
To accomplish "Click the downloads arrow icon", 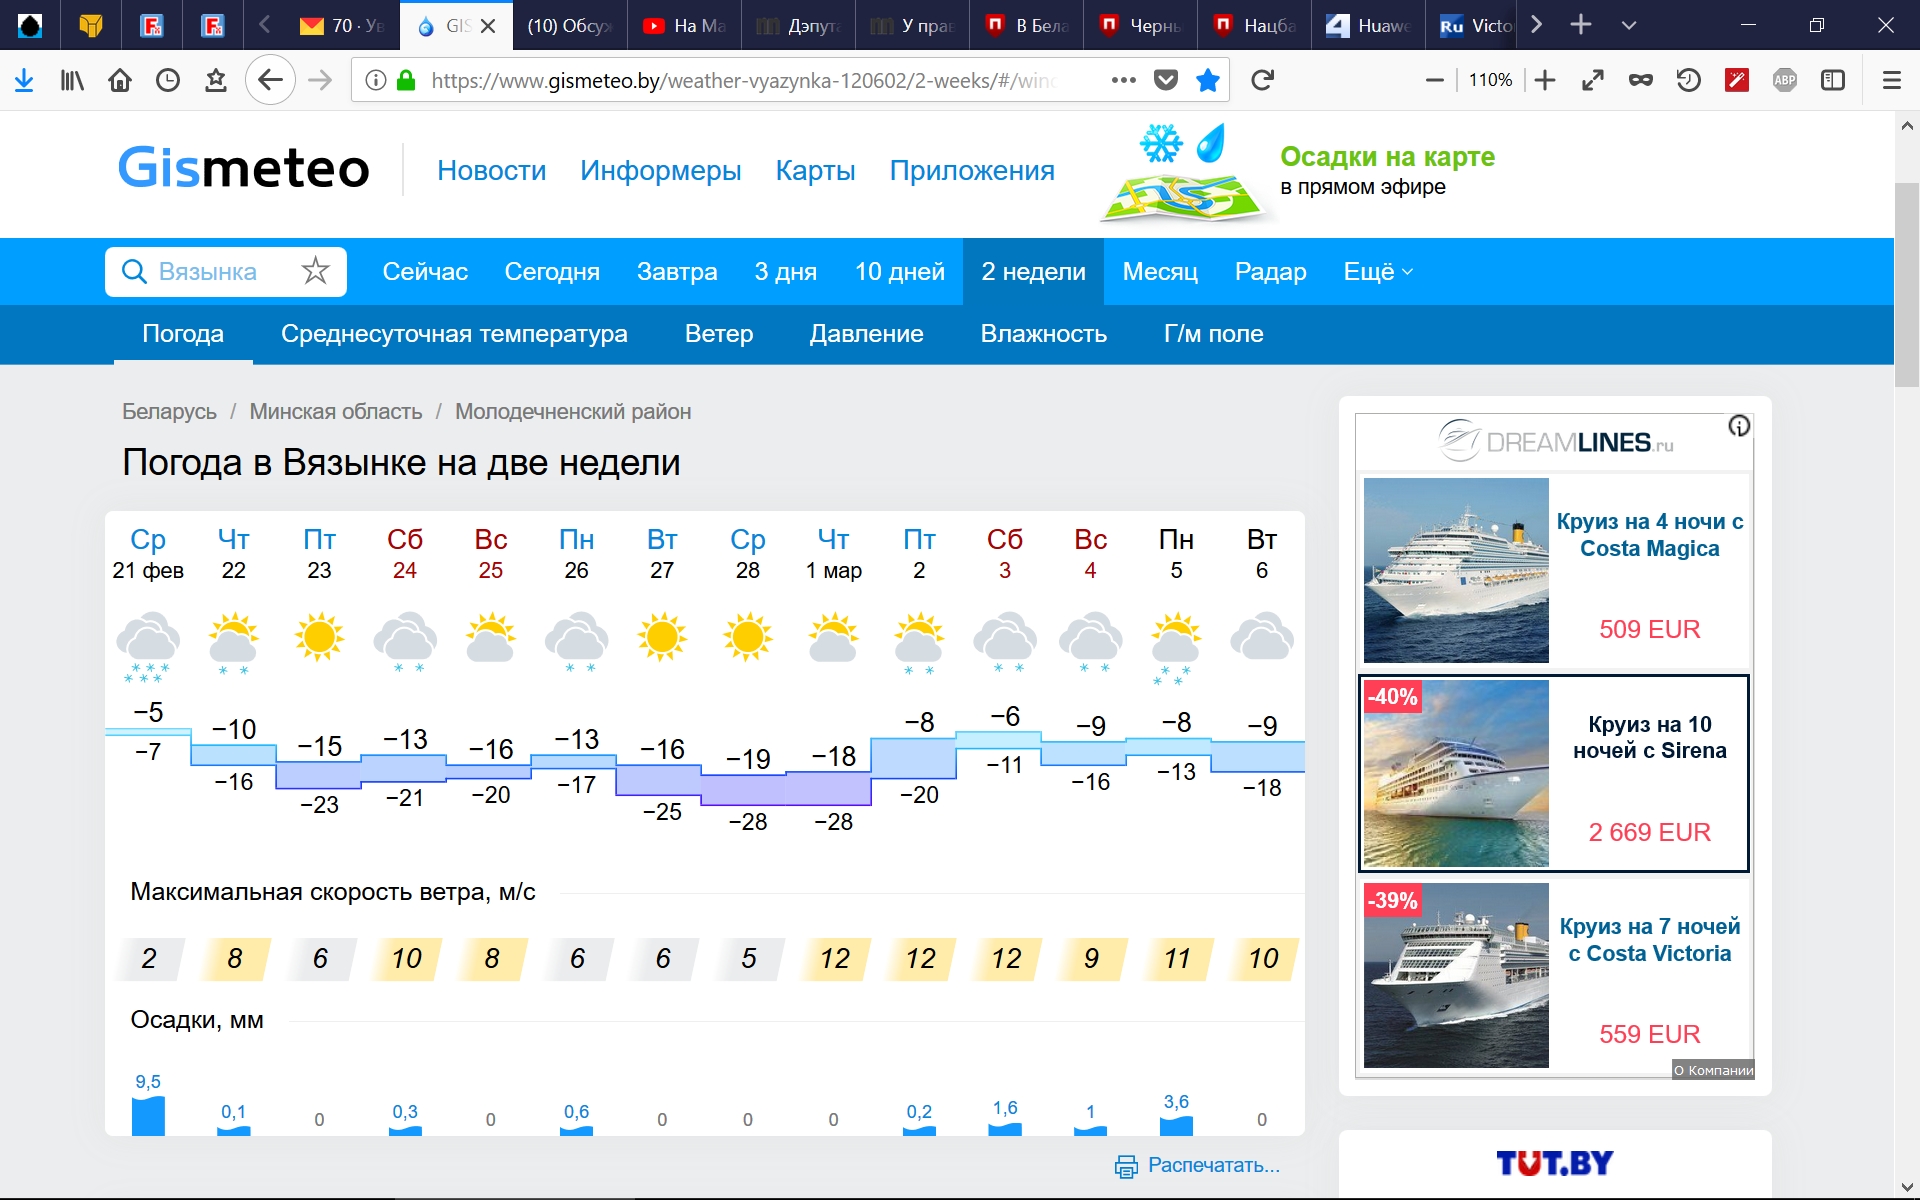I will [x=24, y=80].
